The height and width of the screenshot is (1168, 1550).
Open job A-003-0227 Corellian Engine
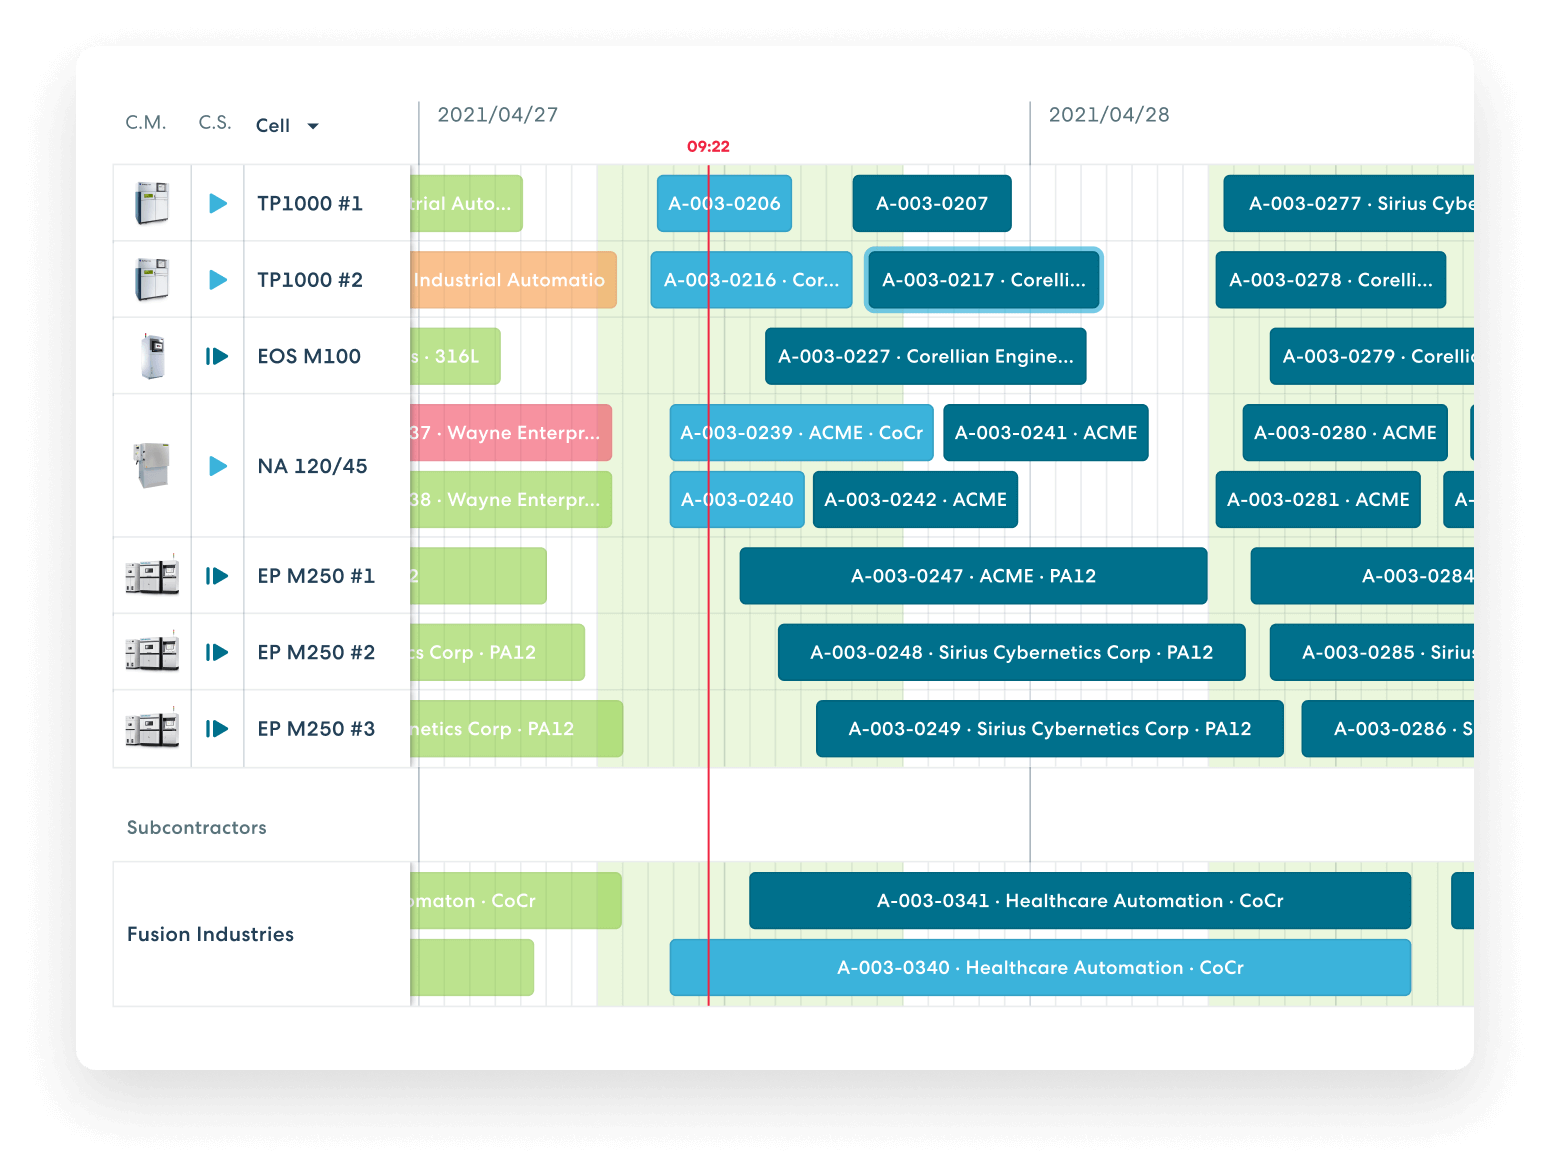click(926, 356)
